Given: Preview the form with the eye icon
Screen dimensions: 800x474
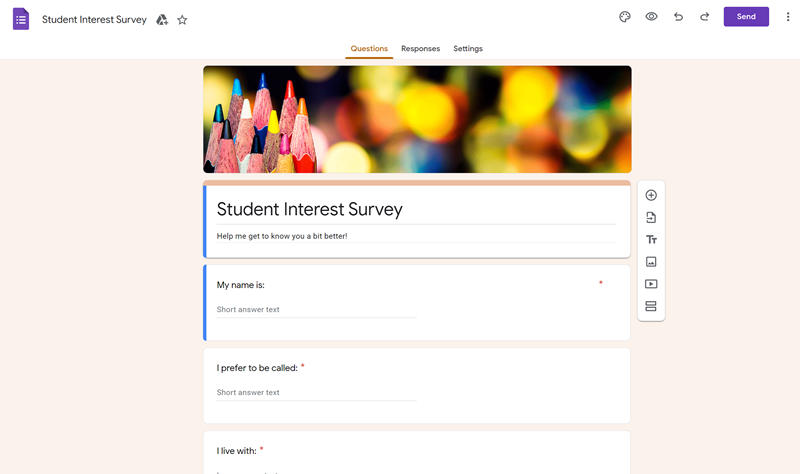Looking at the screenshot, I should [651, 17].
